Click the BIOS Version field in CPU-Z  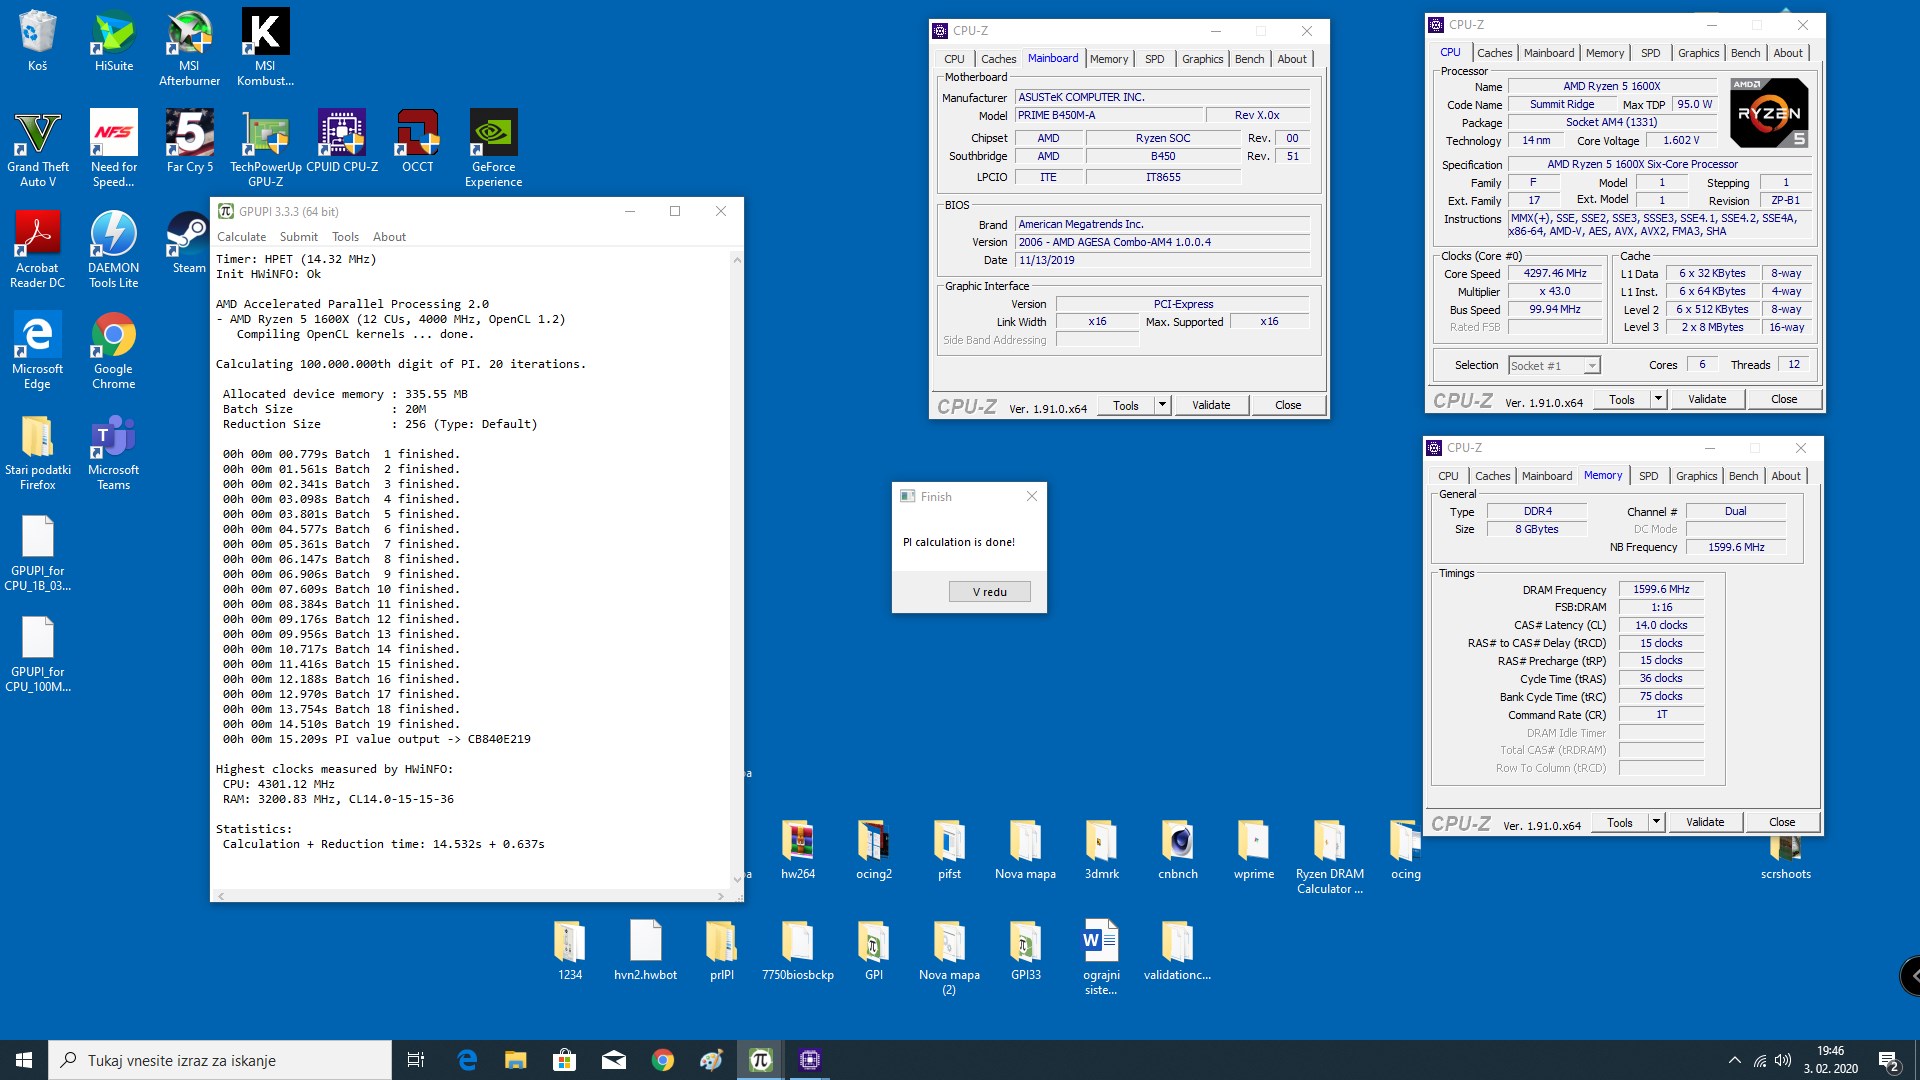pyautogui.click(x=1162, y=242)
